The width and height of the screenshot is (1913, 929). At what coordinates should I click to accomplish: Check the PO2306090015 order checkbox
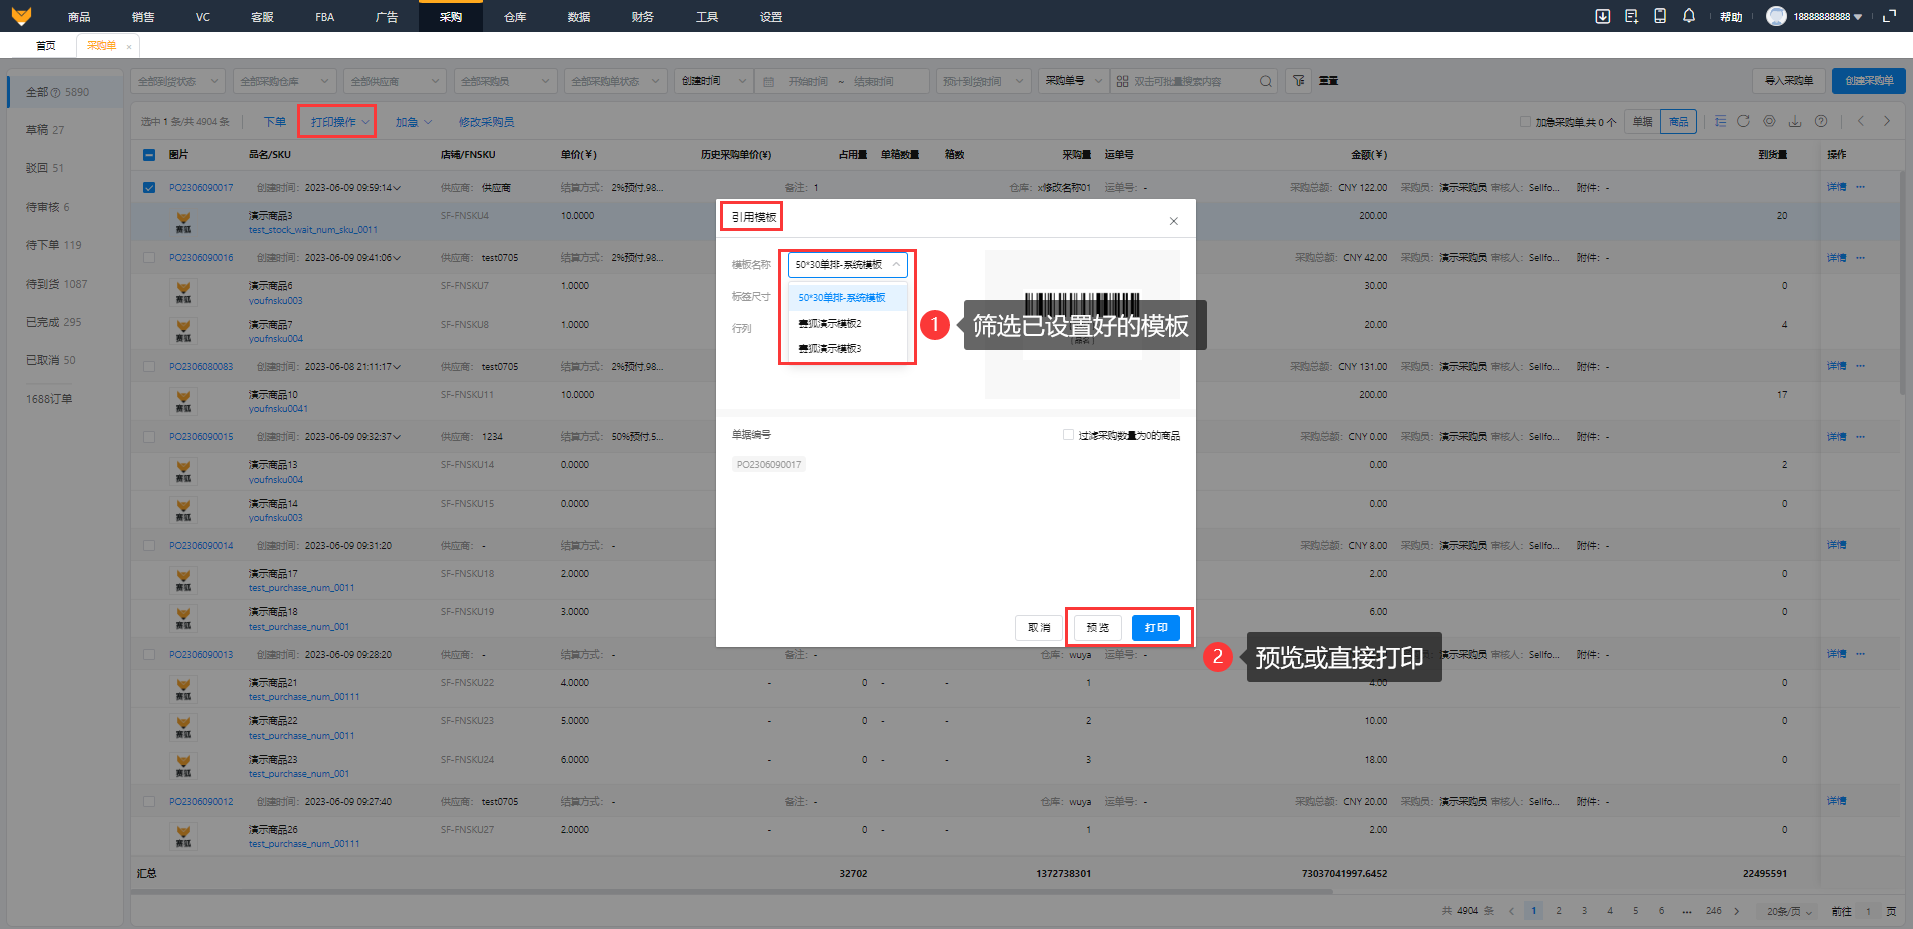(149, 437)
